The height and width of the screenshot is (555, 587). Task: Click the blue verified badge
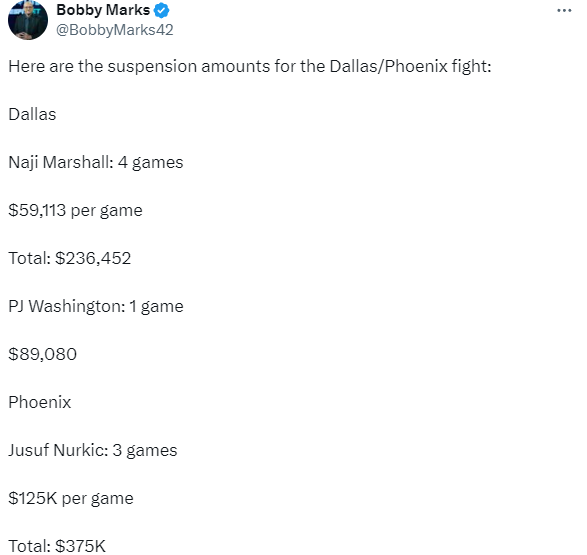click(162, 11)
